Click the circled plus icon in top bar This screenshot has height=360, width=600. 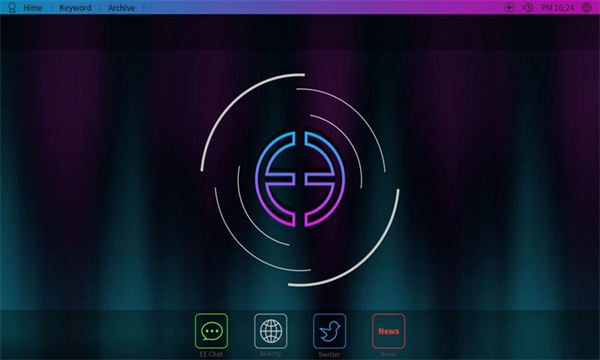coord(509,7)
